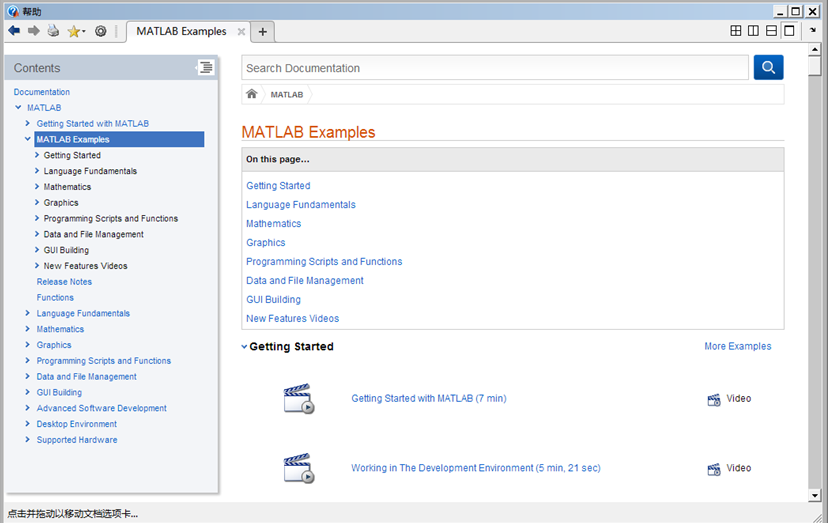
Task: Close the MATLAB Examples tab
Action: [x=241, y=32]
